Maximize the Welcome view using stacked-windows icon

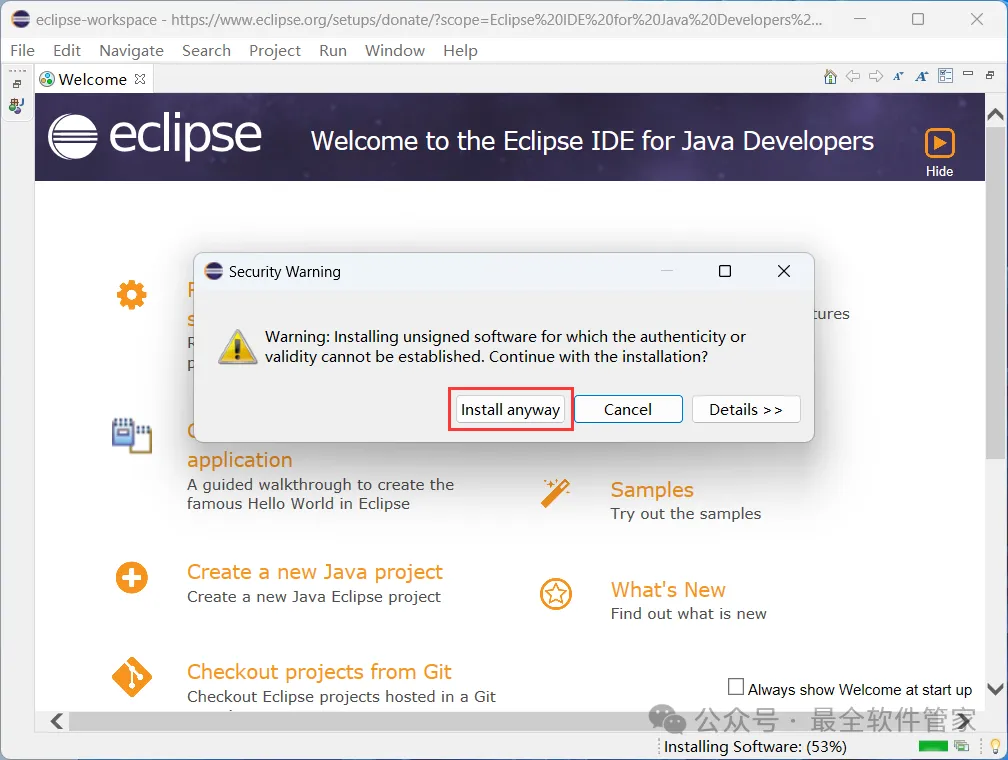tap(990, 75)
